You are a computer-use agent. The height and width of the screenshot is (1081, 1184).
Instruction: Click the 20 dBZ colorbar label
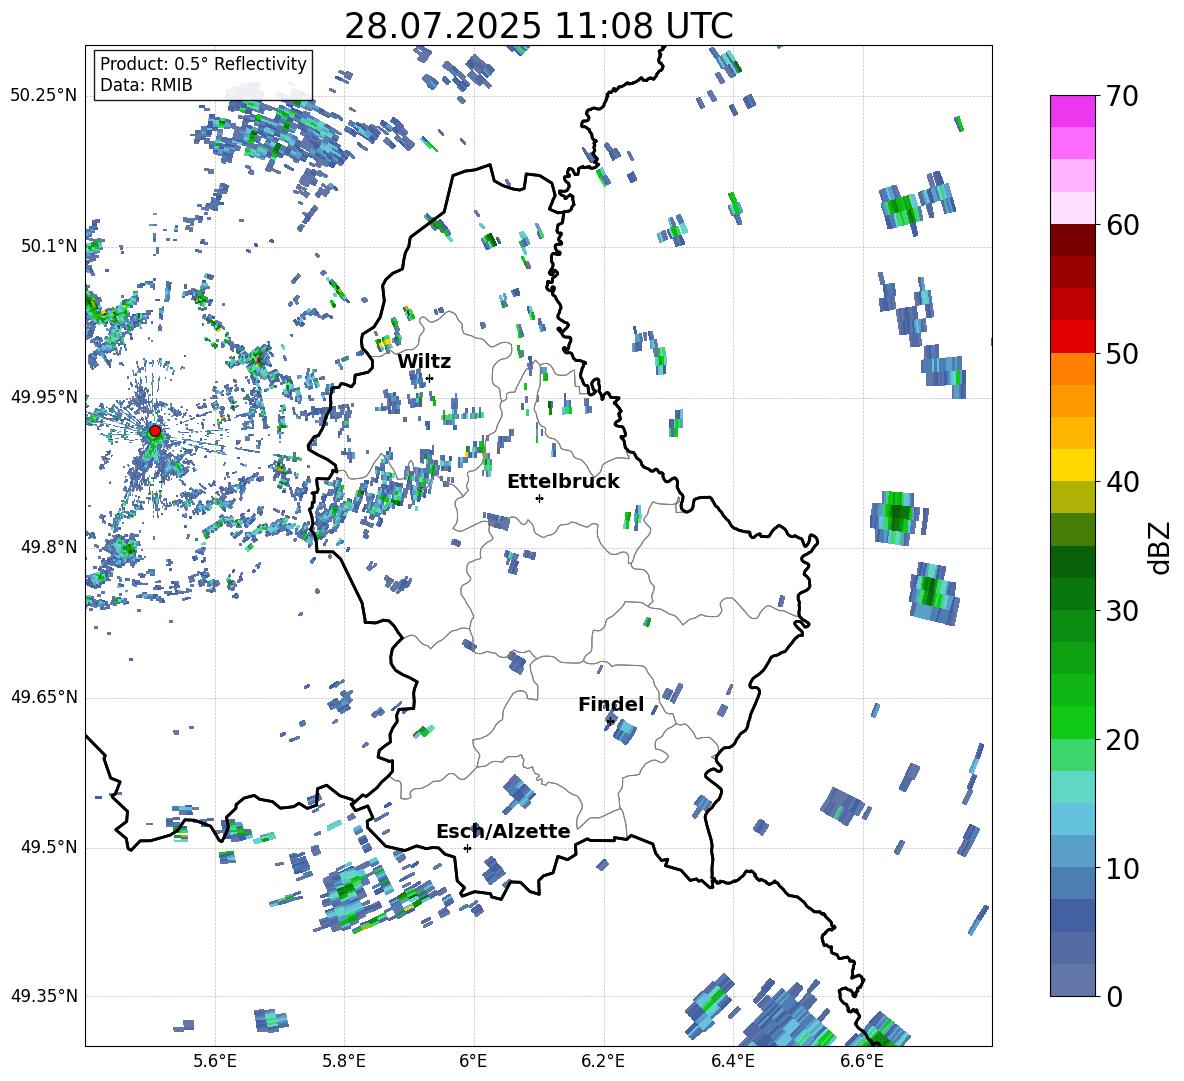(x=1122, y=740)
